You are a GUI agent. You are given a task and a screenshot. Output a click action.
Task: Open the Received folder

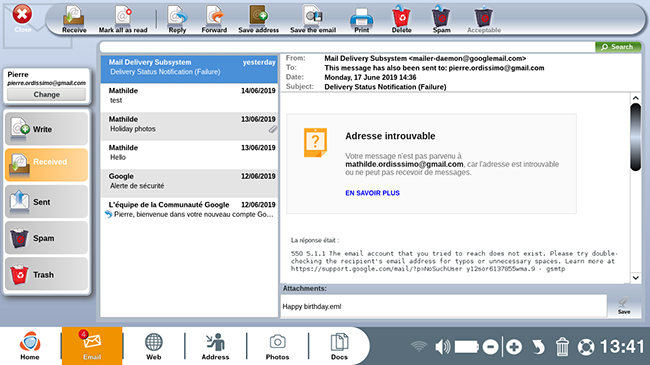click(x=46, y=165)
